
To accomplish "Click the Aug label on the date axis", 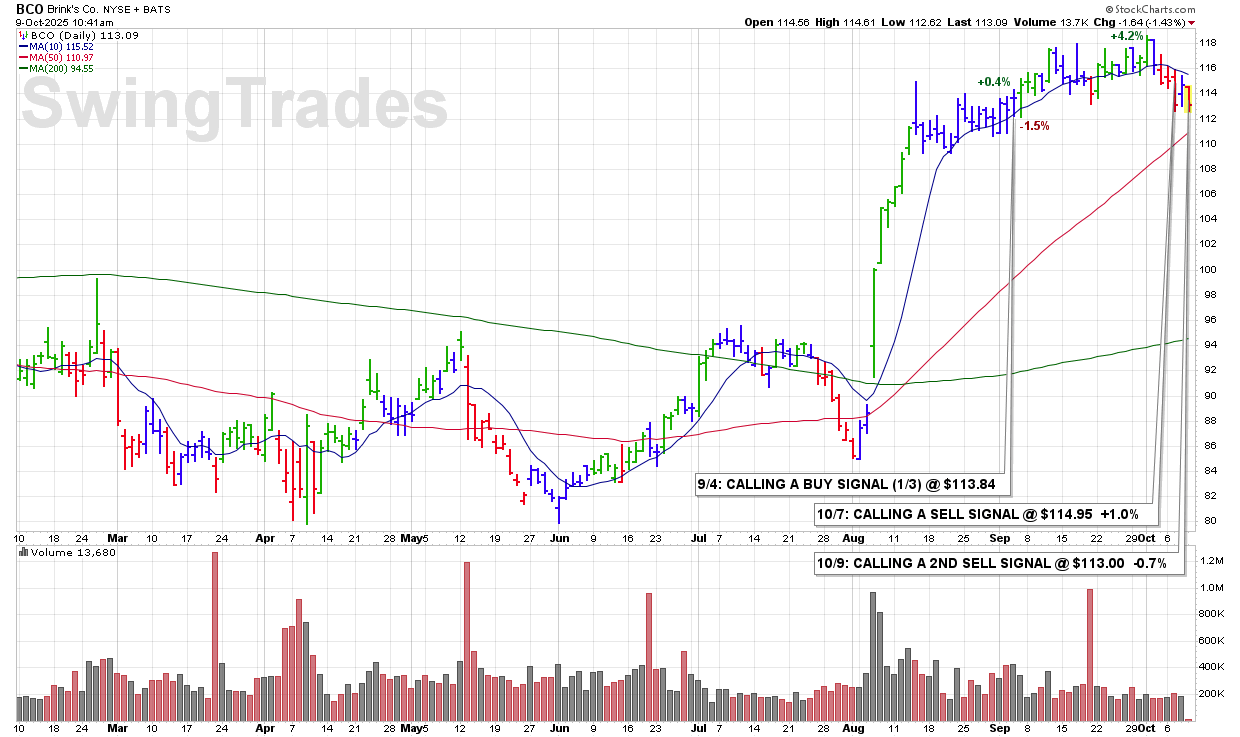I will point(855,537).
